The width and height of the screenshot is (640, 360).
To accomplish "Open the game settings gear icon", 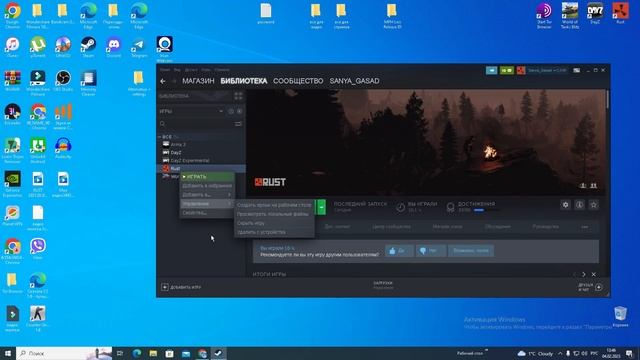I will tap(565, 205).
